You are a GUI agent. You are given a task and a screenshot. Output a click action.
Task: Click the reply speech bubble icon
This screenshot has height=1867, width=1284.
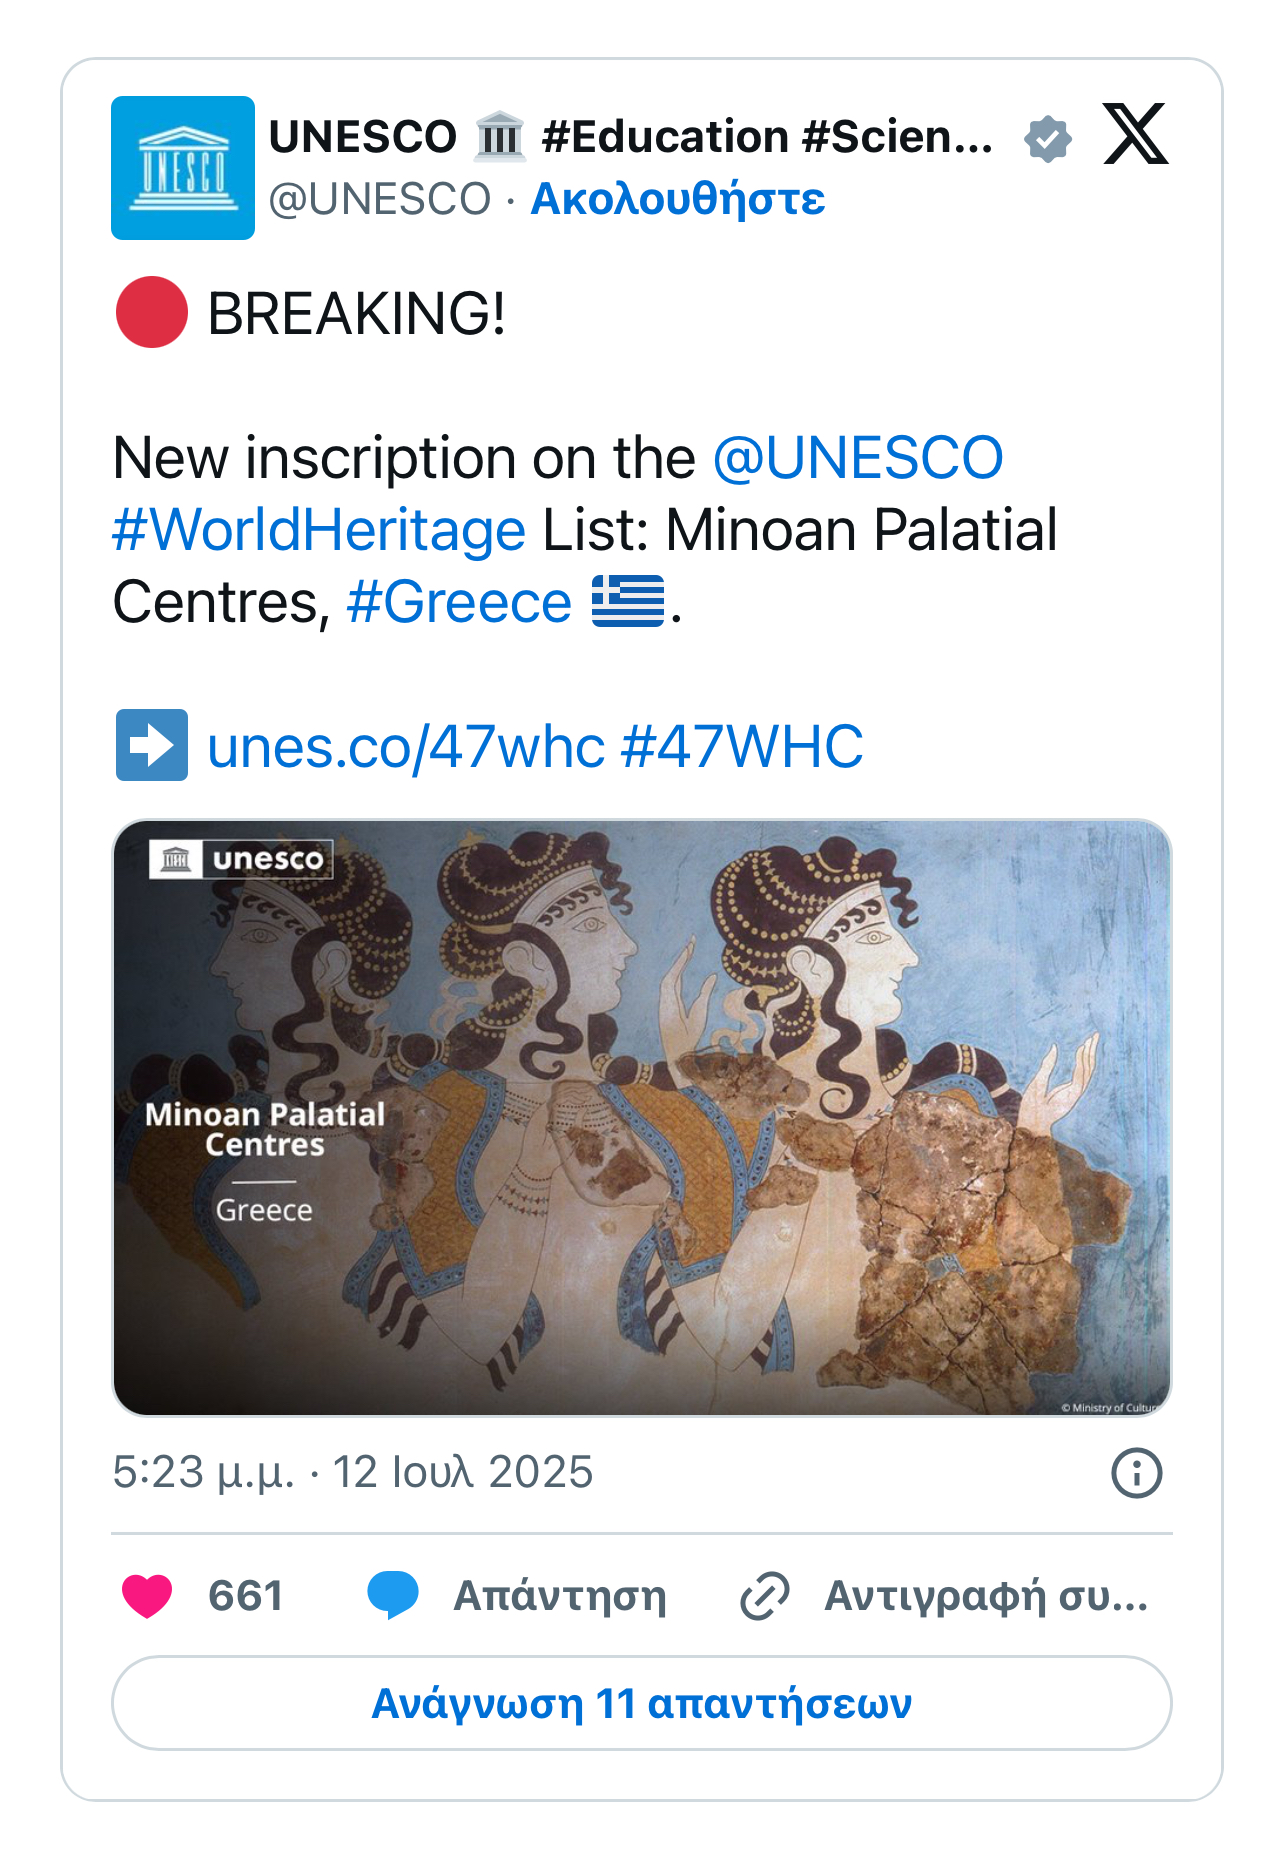(393, 1595)
